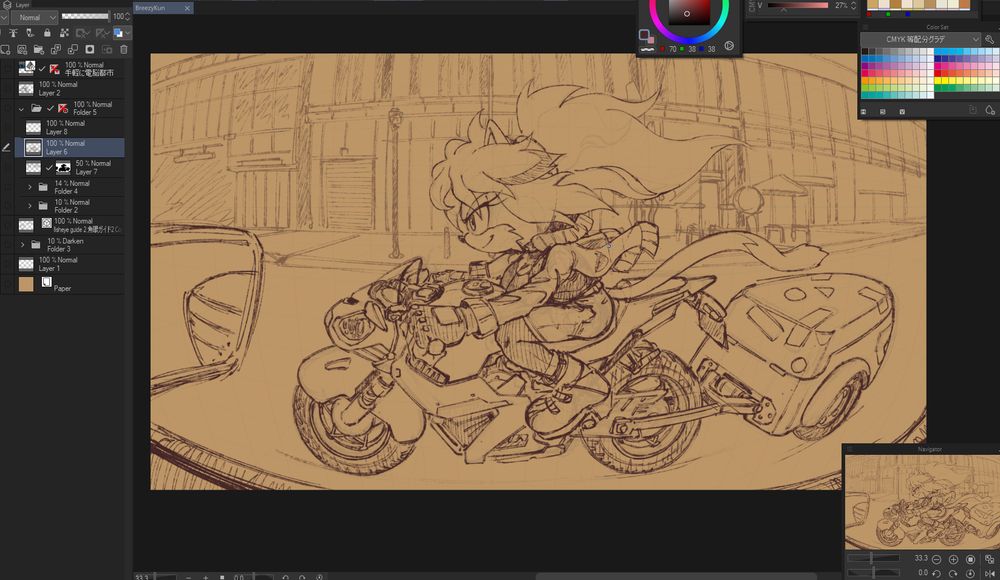The height and width of the screenshot is (580, 1000).
Task: Adjust the Navigator rotation slider
Action: tap(873, 572)
